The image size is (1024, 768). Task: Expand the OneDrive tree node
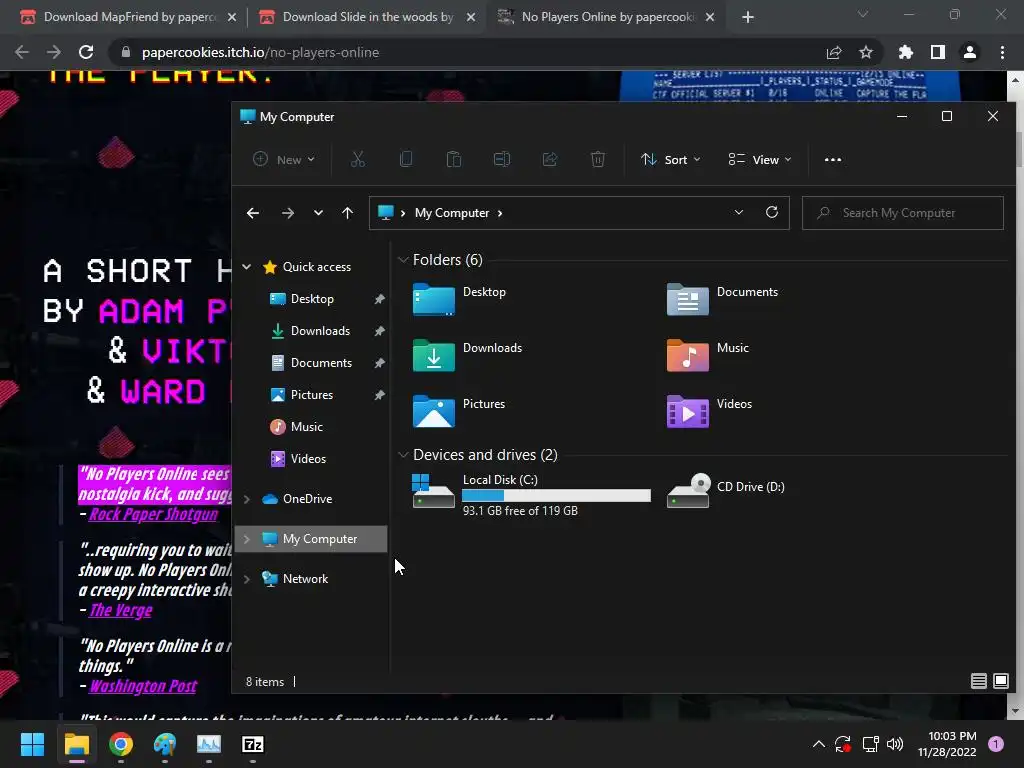coord(246,499)
